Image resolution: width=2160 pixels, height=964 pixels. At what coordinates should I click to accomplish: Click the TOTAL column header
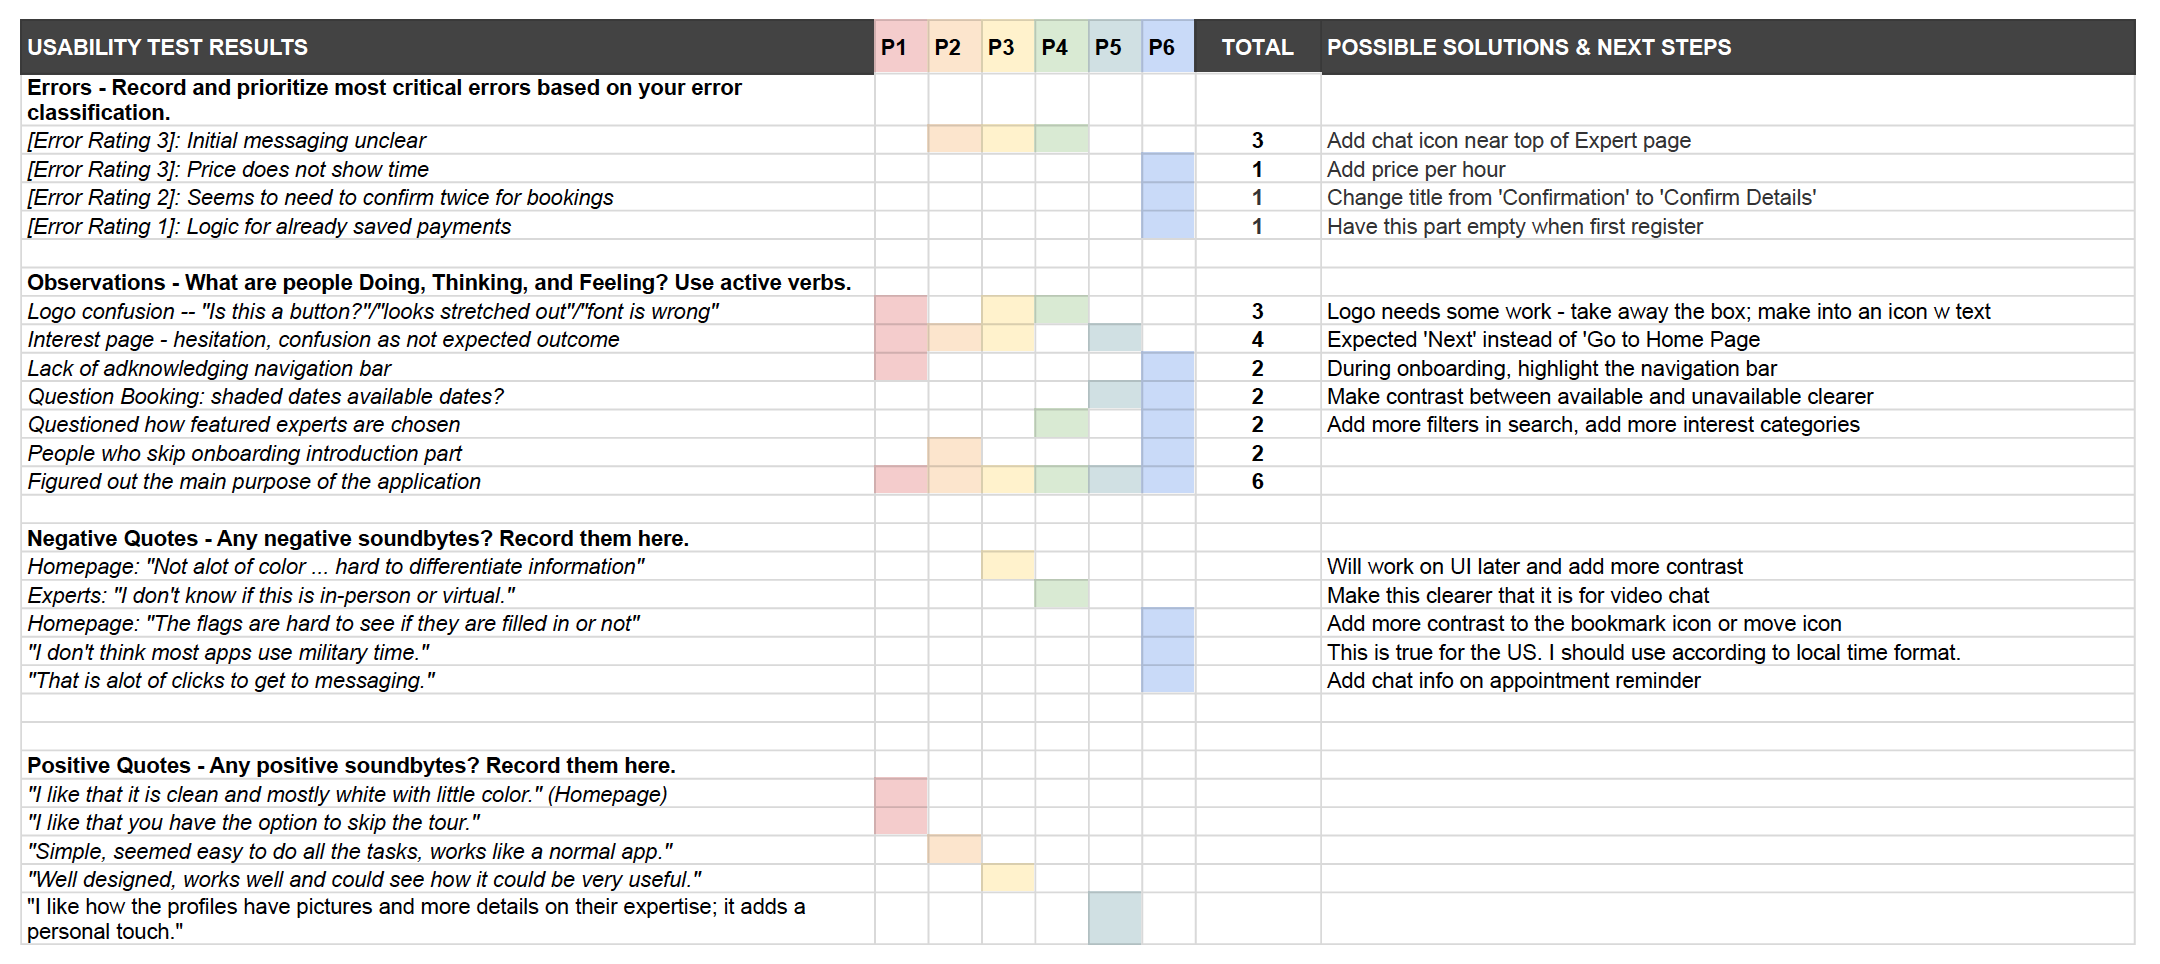click(1257, 47)
